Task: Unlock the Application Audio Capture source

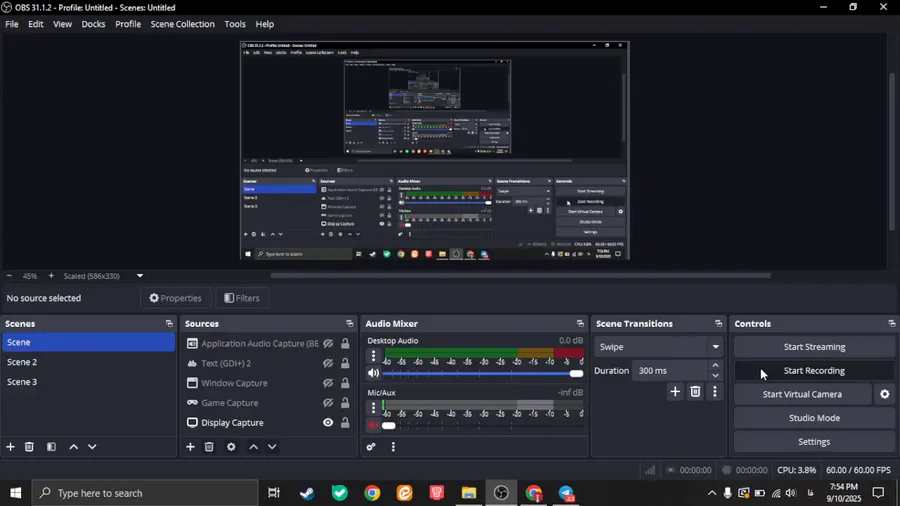Action: pyautogui.click(x=345, y=344)
